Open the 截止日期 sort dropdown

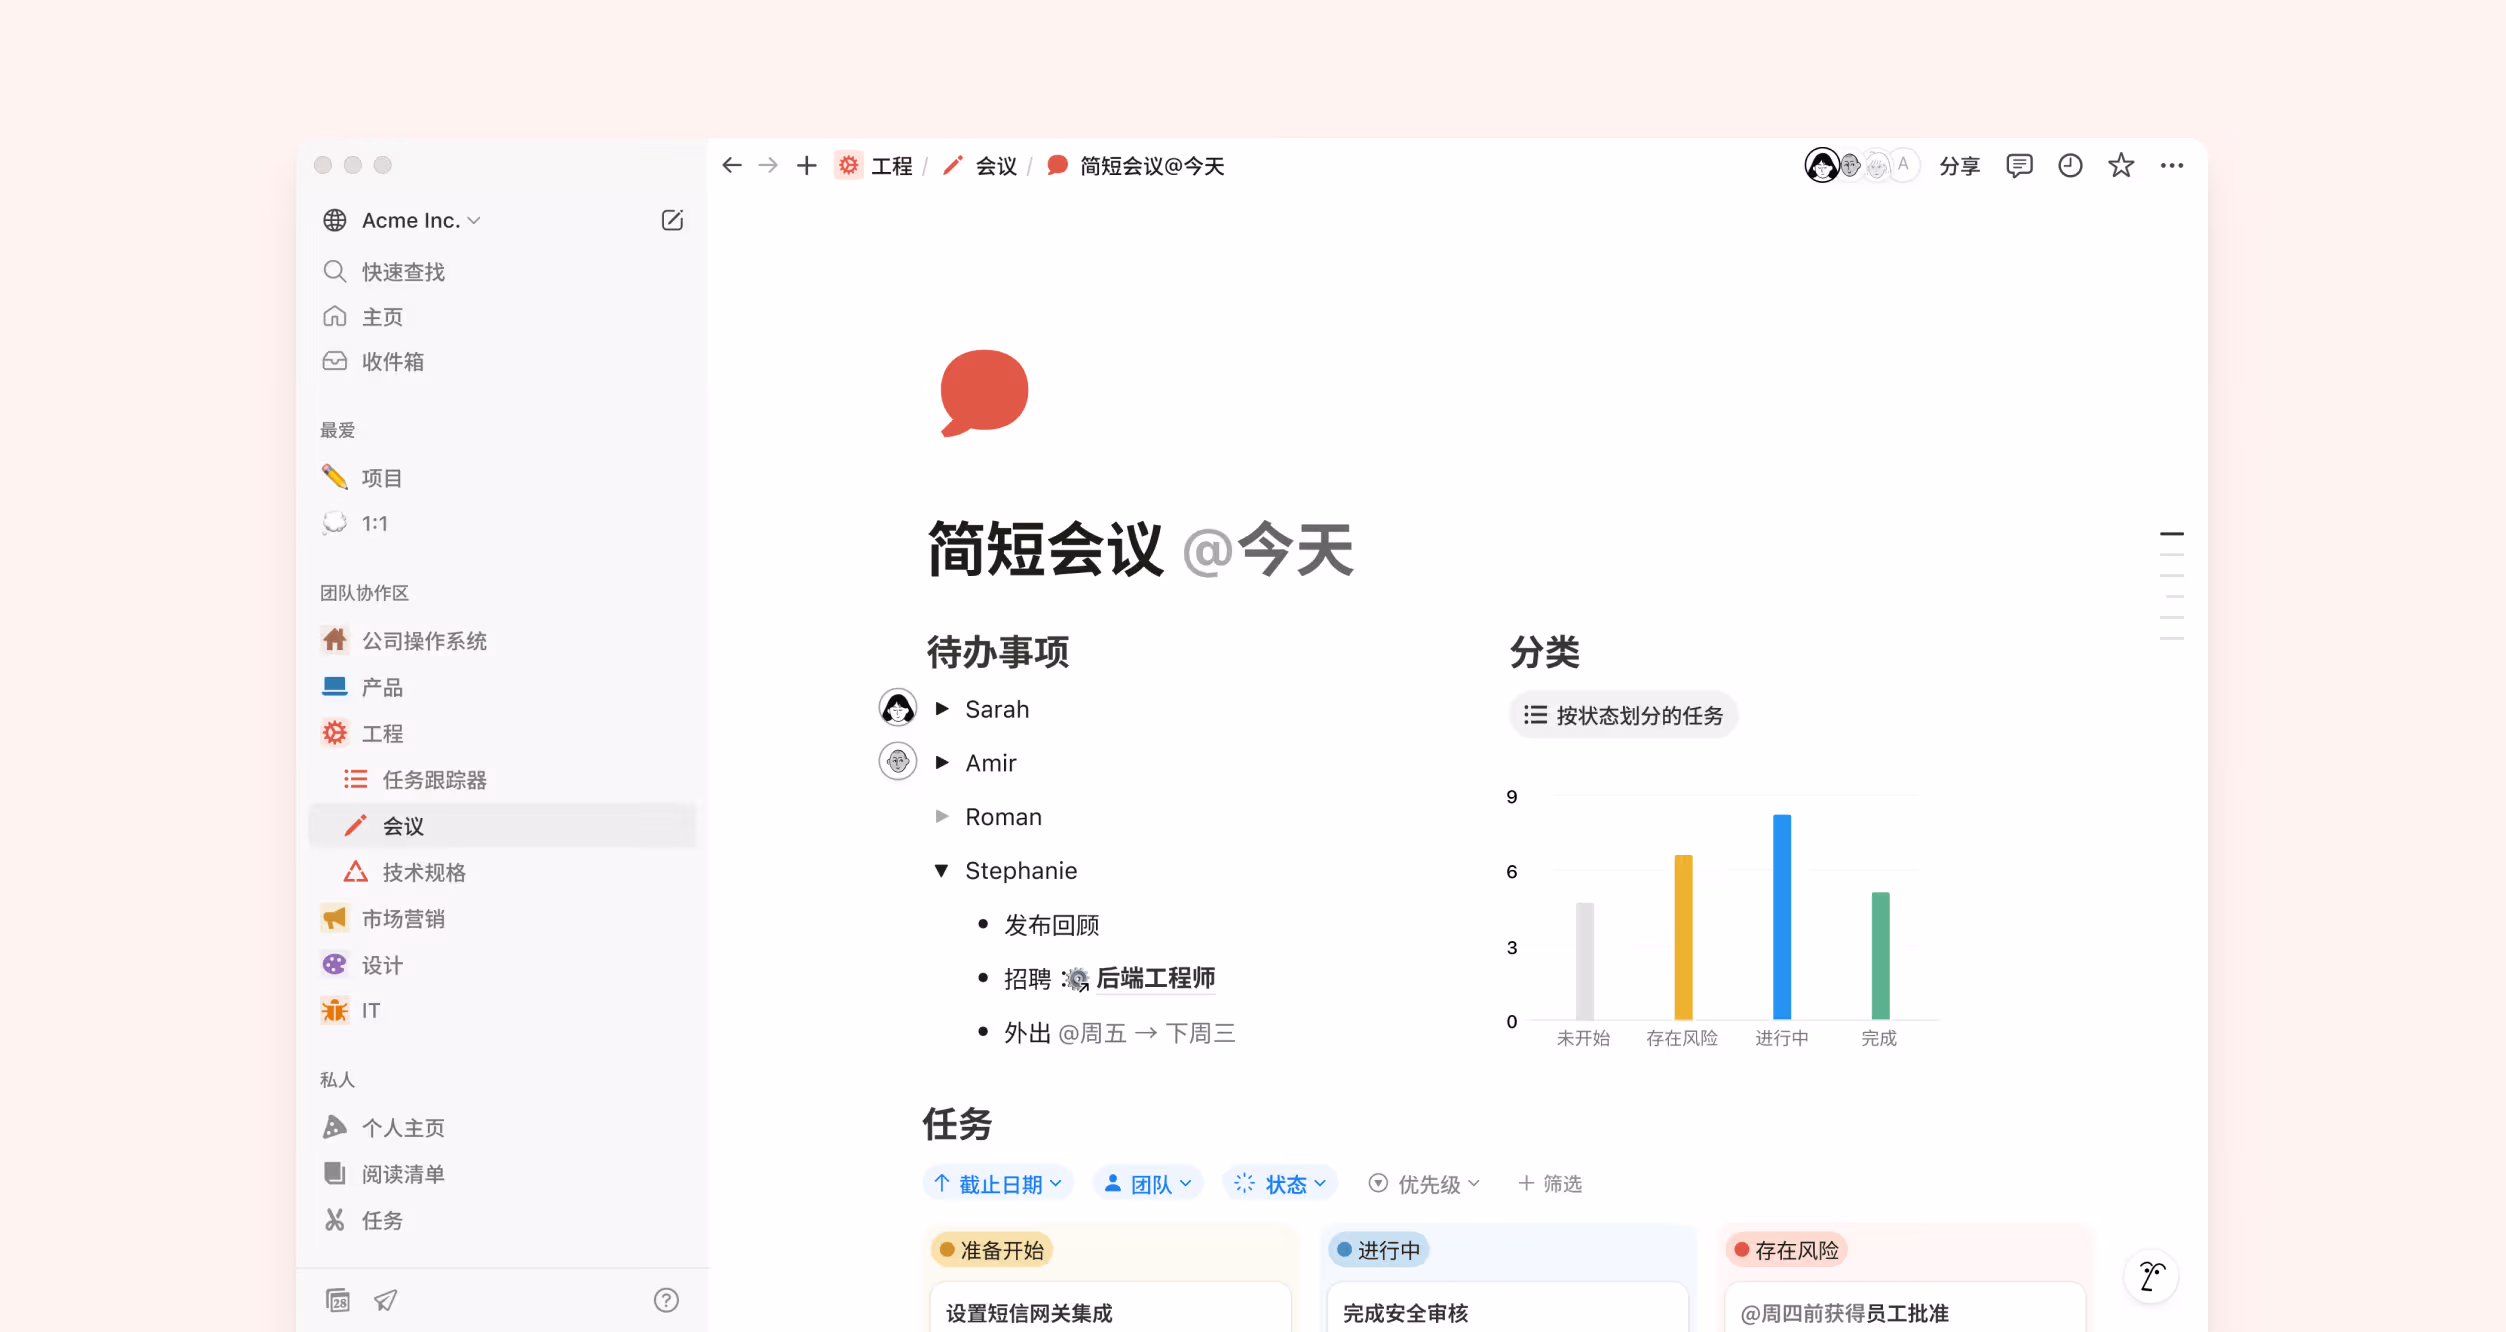pos(998,1184)
